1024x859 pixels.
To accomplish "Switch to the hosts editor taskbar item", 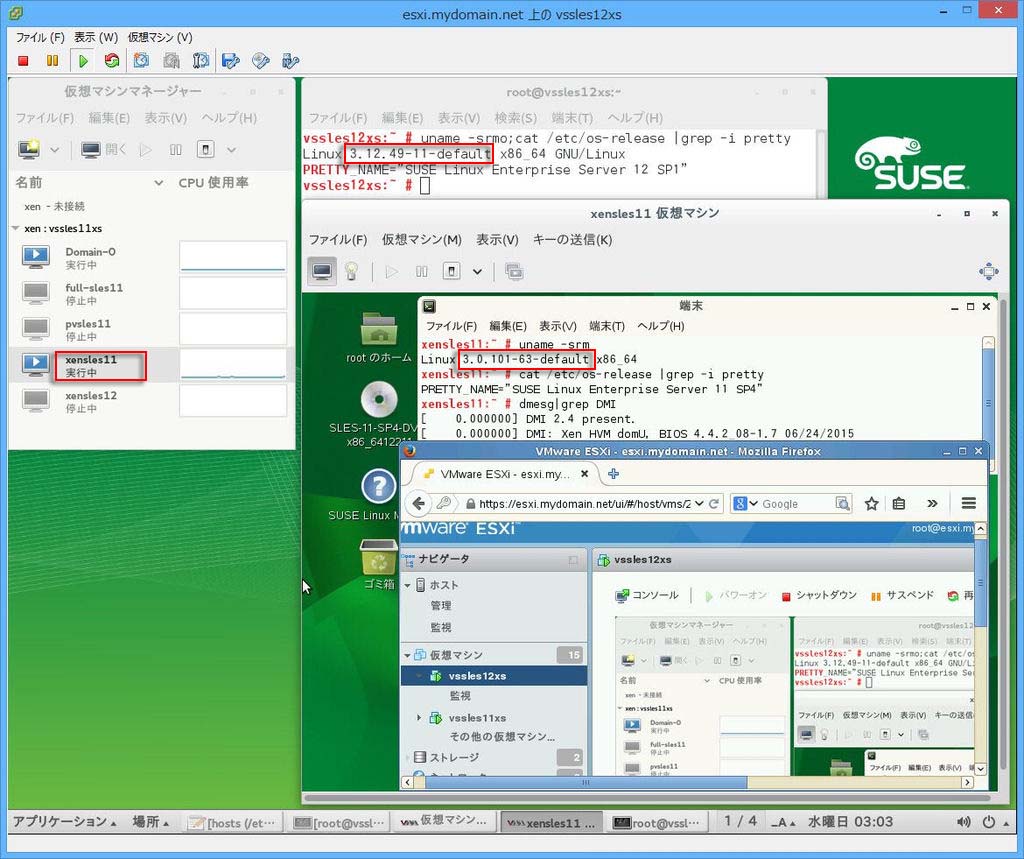I will click(x=234, y=823).
